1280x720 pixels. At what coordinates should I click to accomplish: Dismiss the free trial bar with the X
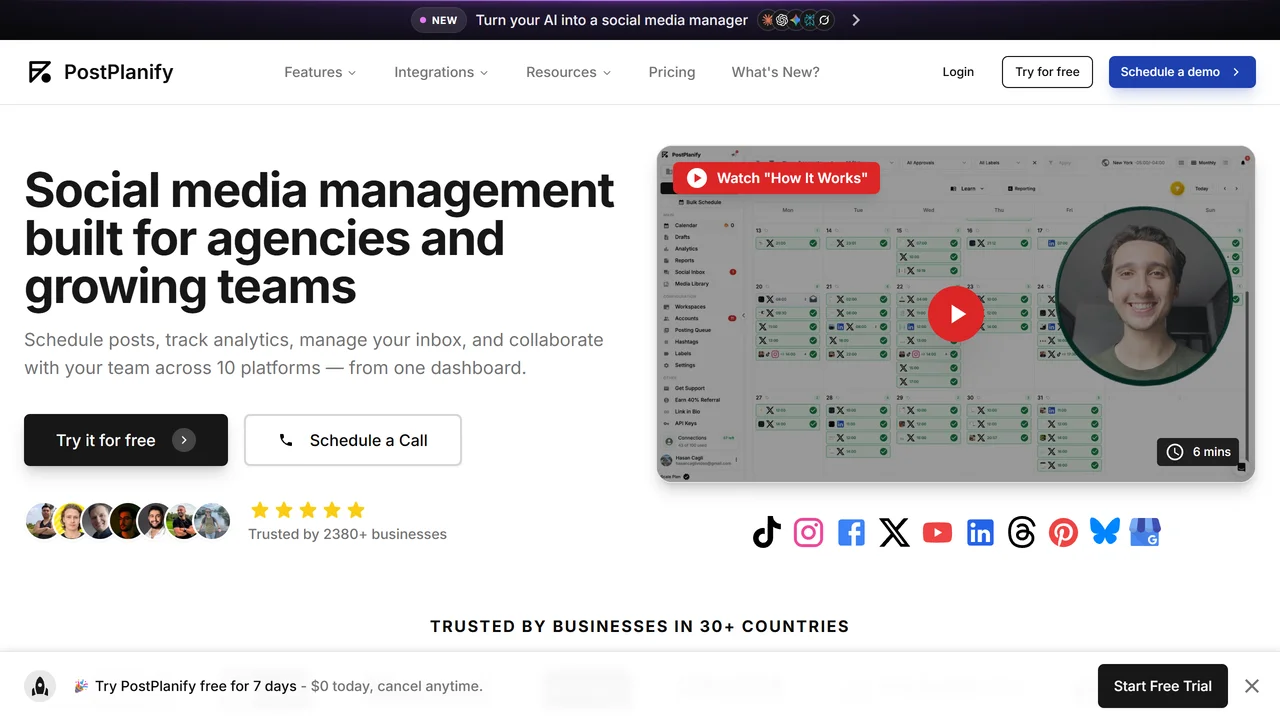click(1252, 686)
